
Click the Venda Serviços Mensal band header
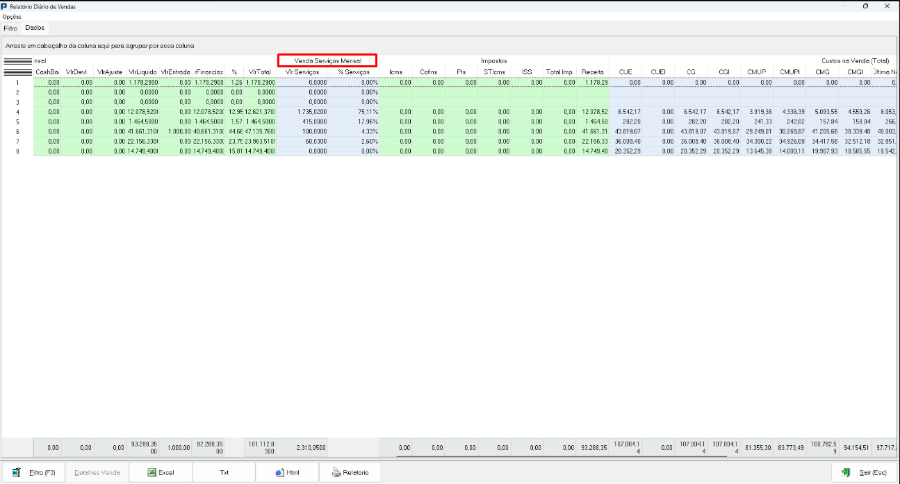[328, 60]
